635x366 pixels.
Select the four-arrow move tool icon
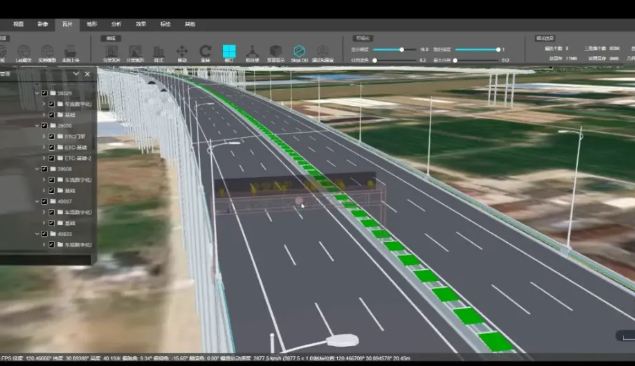click(x=182, y=51)
